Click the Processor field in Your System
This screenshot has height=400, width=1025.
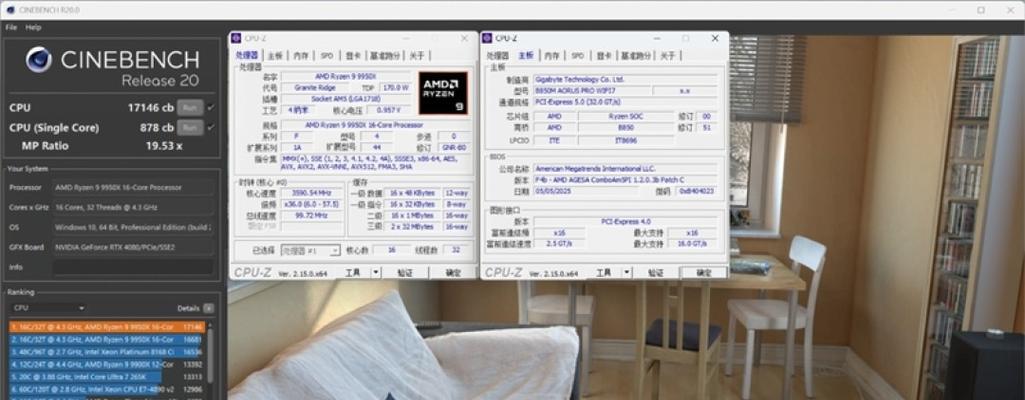pyautogui.click(x=133, y=188)
